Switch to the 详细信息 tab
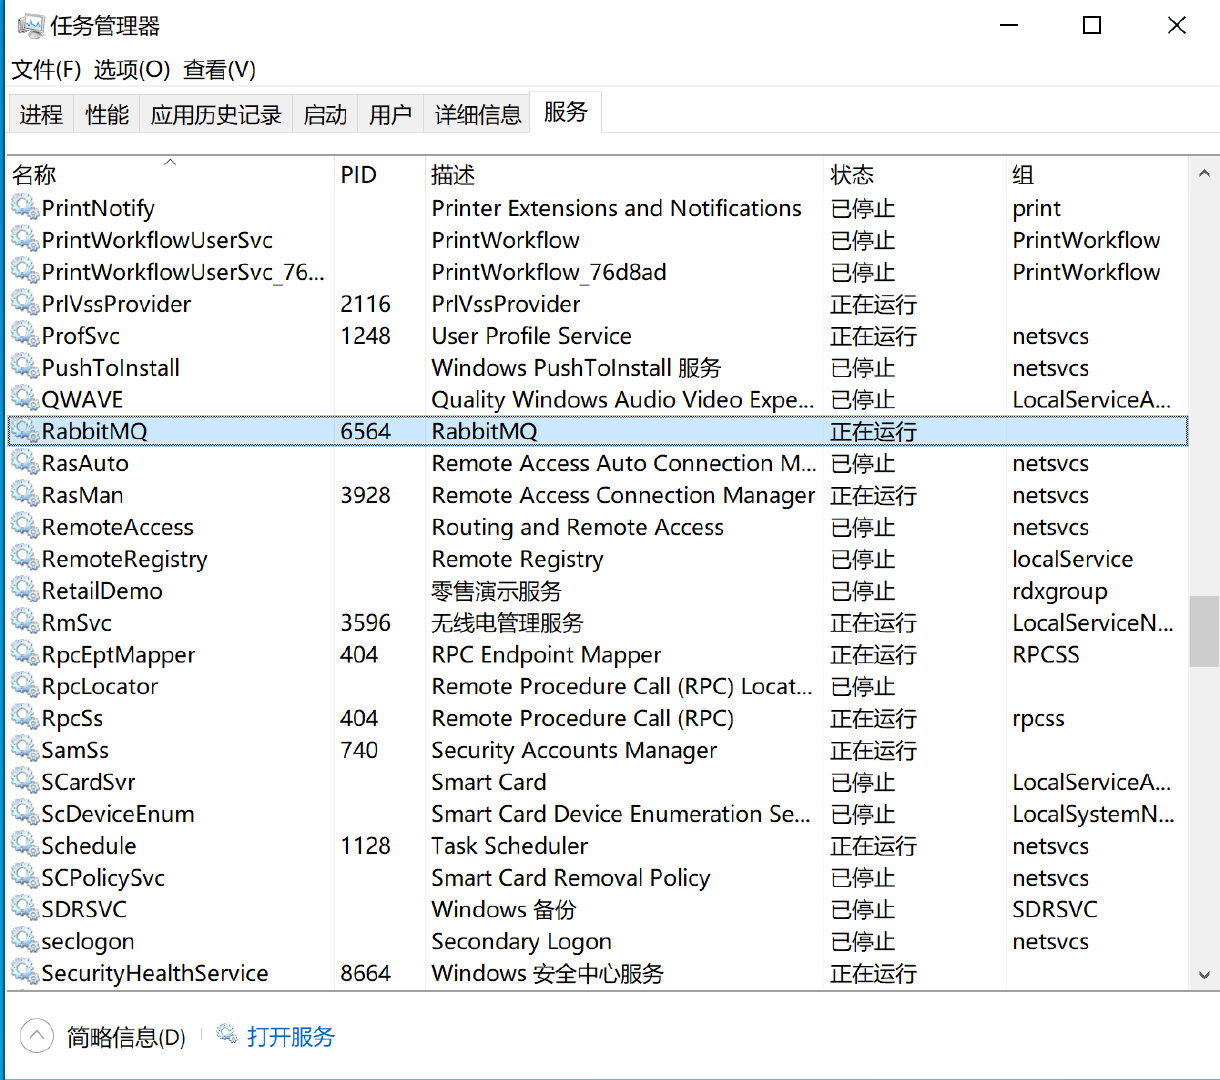Viewport: 1220px width, 1080px height. (478, 115)
